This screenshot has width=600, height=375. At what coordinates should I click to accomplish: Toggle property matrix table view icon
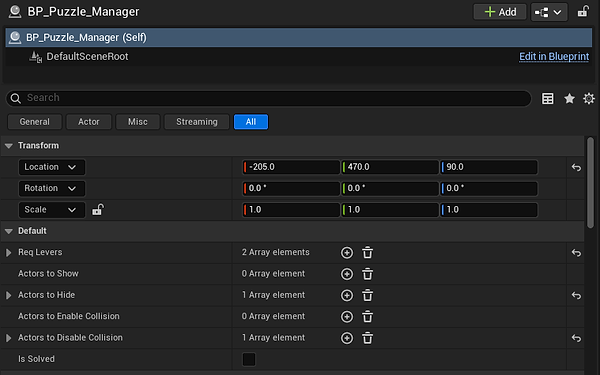click(x=548, y=98)
